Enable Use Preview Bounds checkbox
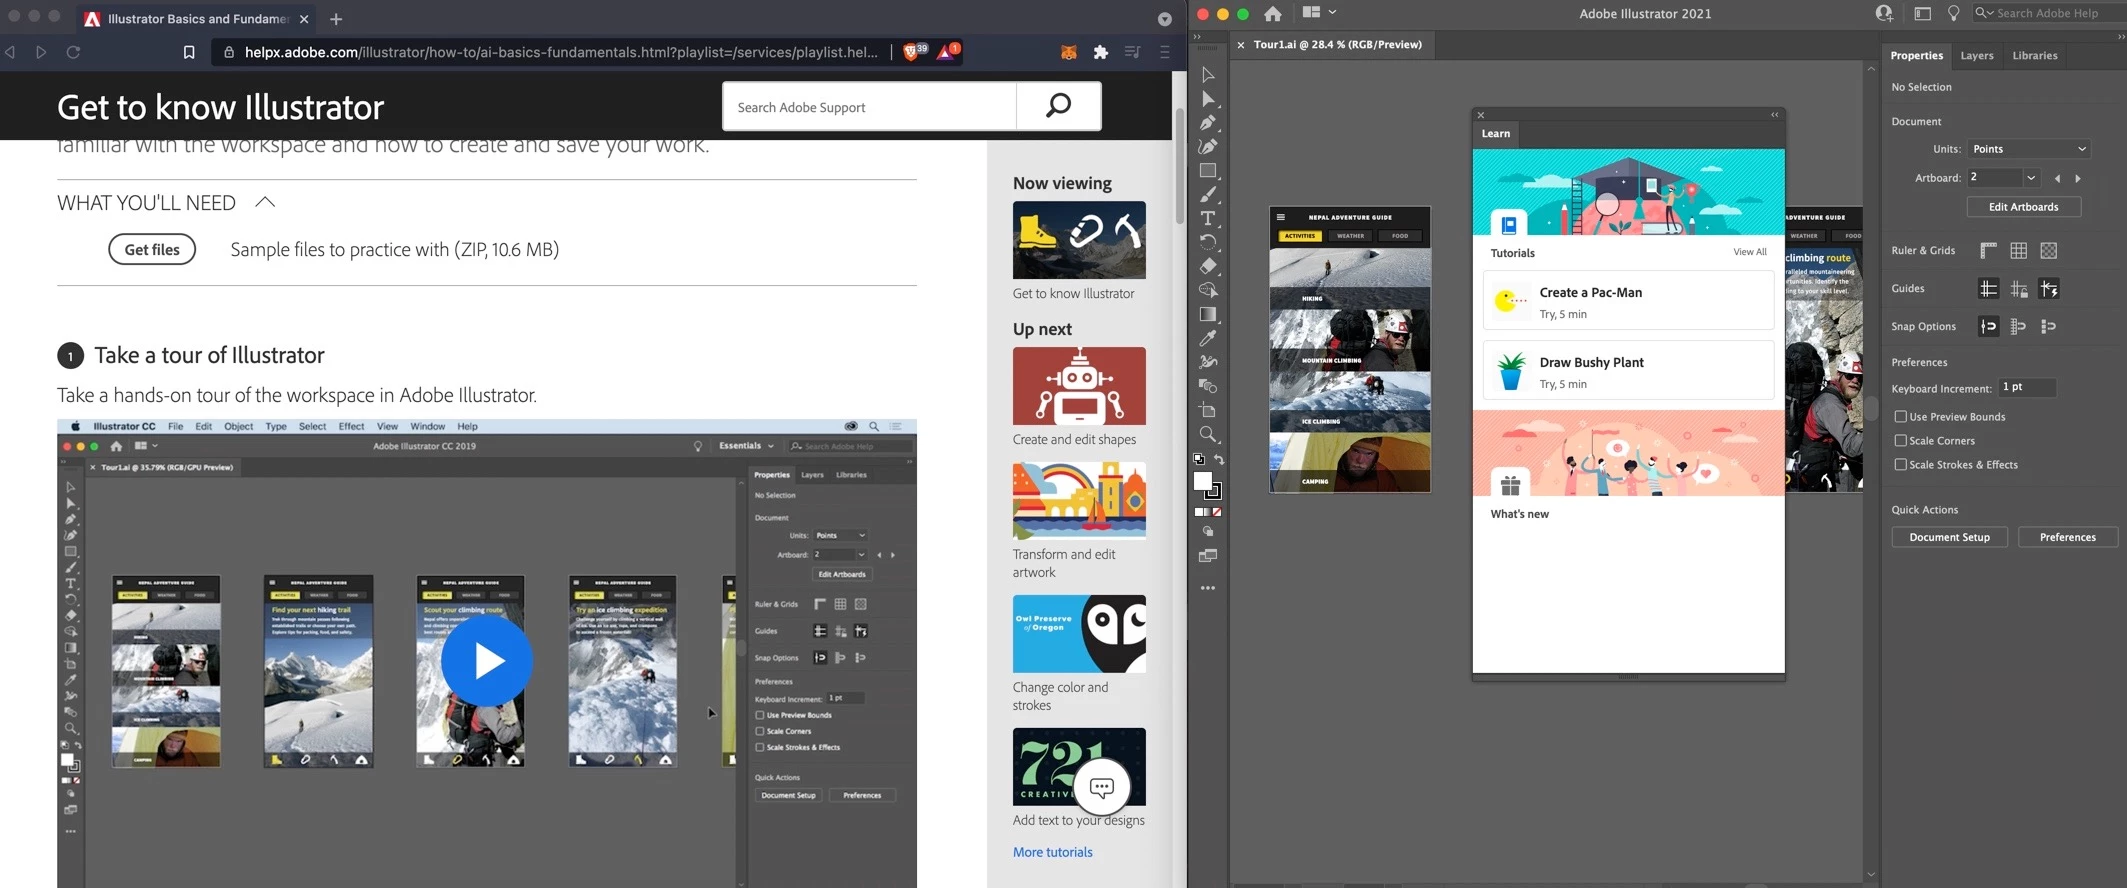 pyautogui.click(x=1900, y=417)
